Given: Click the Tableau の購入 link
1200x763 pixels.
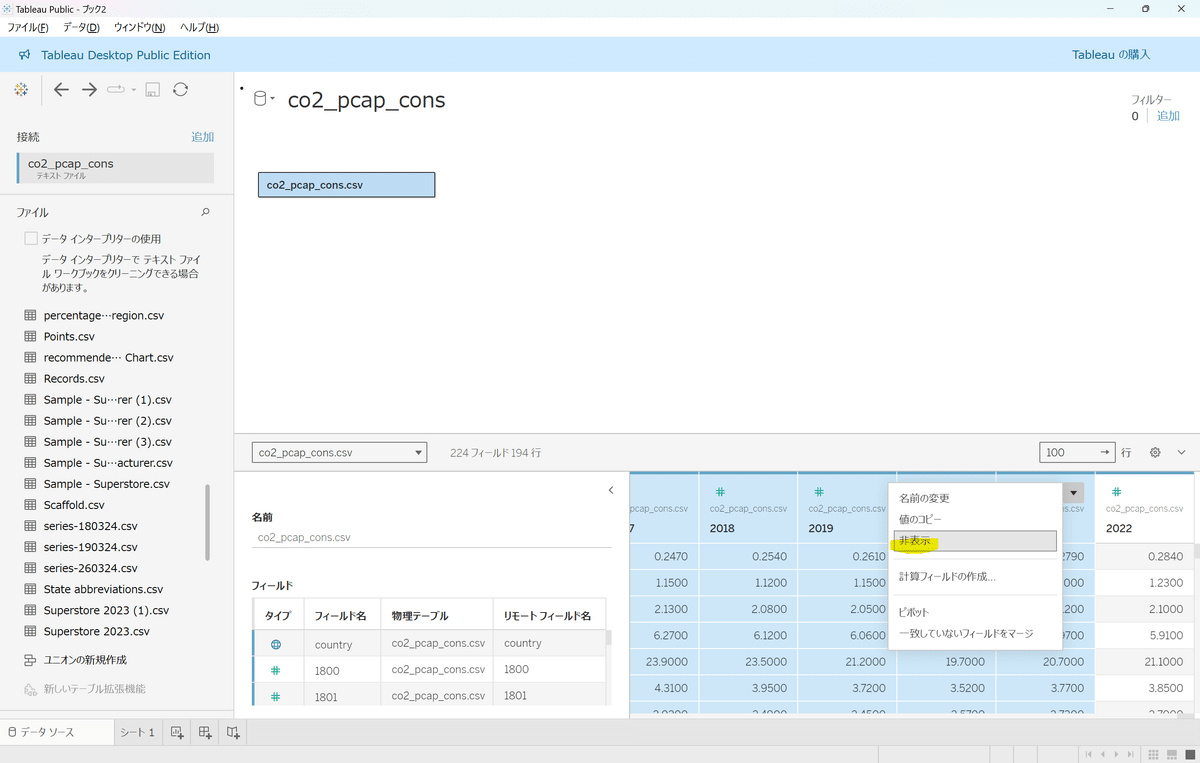Looking at the screenshot, I should pos(1111,55).
